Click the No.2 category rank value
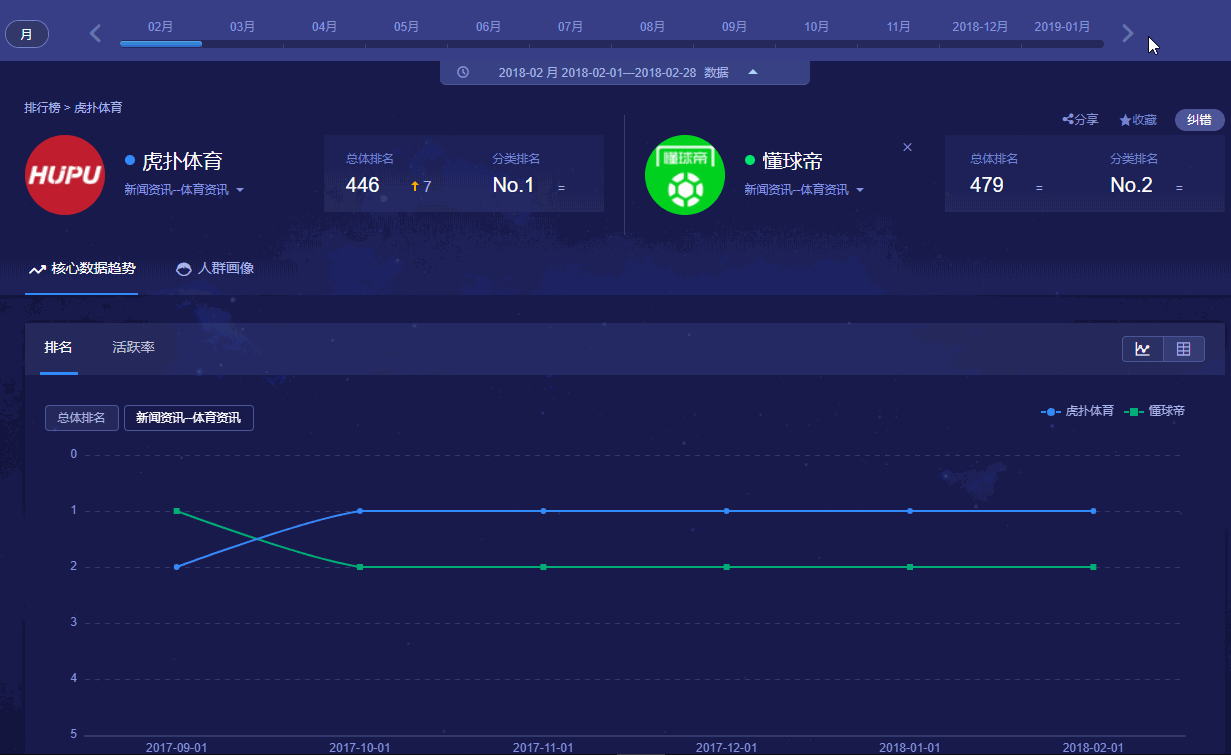Viewport: 1231px width, 755px height. [1131, 185]
